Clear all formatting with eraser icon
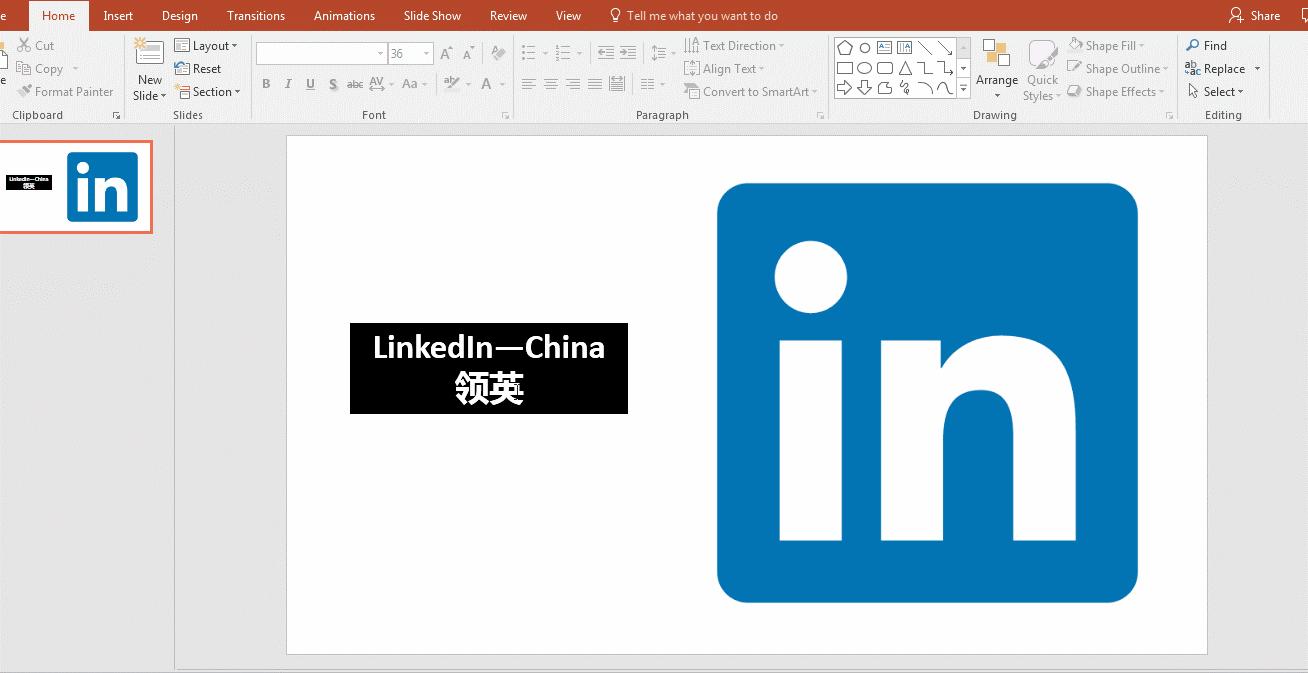The width and height of the screenshot is (1308, 673). point(499,54)
